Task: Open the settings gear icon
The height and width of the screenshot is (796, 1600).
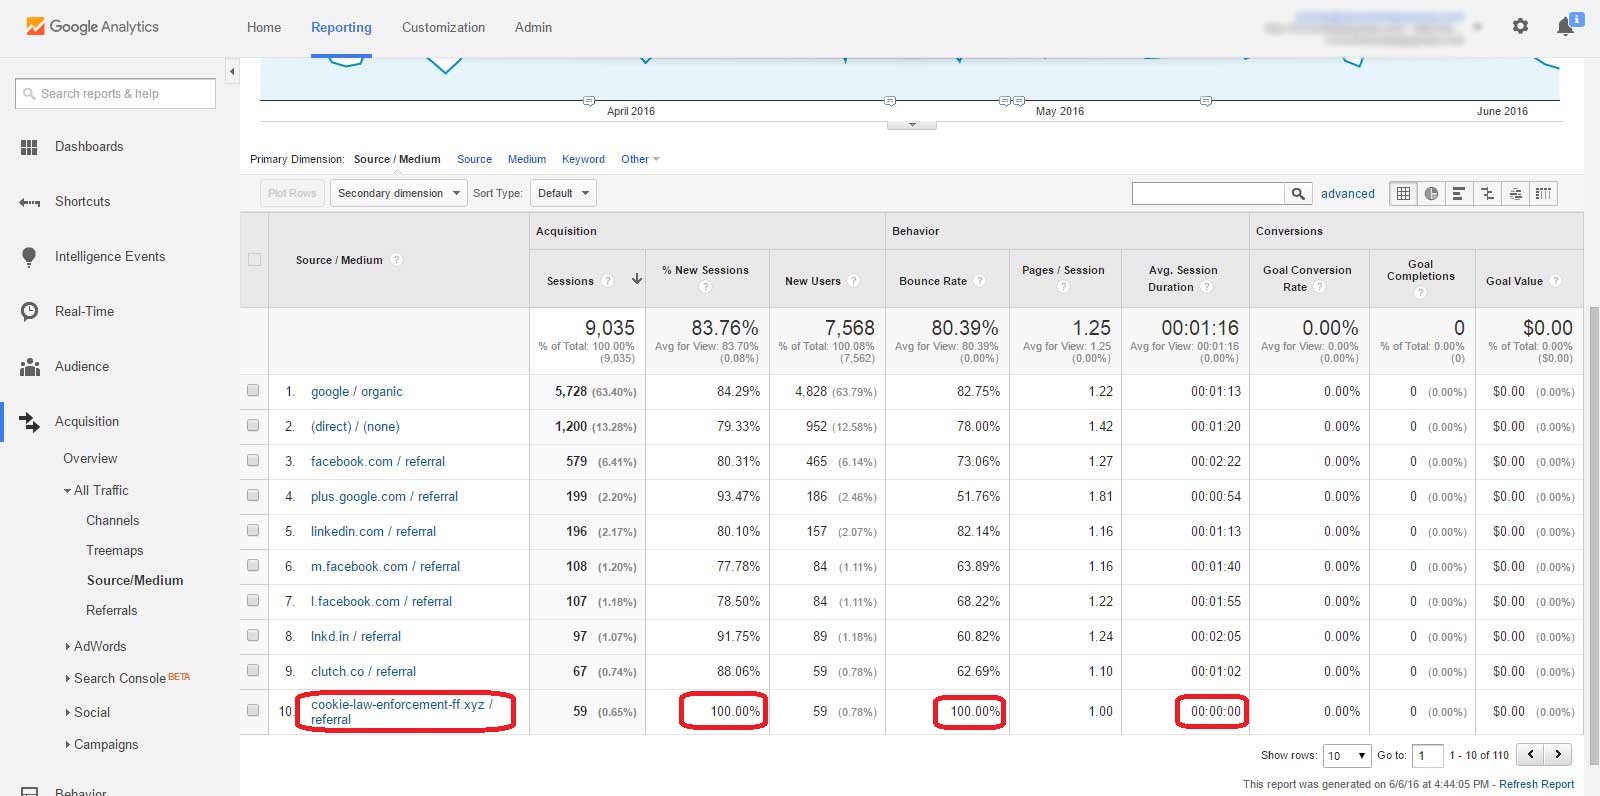Action: tap(1520, 26)
